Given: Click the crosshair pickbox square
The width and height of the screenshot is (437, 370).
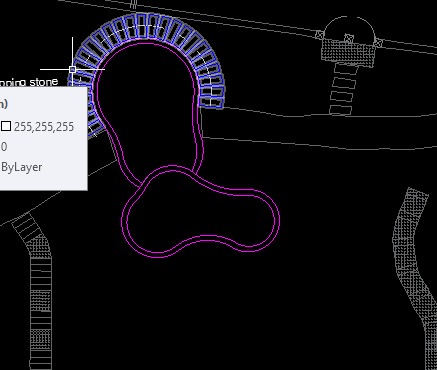Looking at the screenshot, I should click(x=72, y=69).
